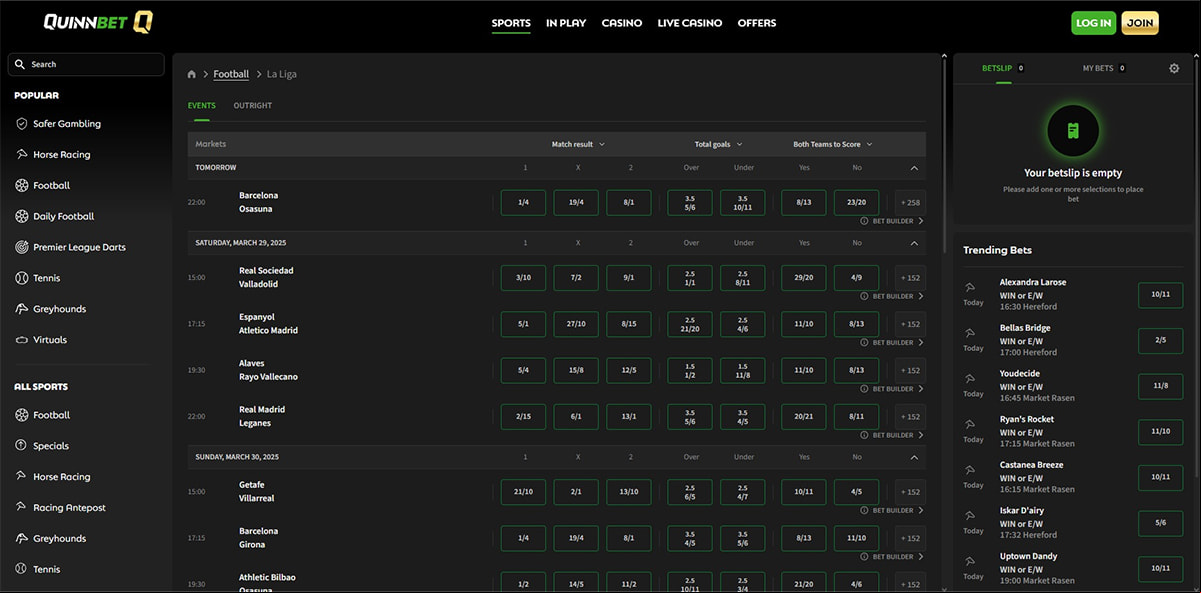Viewport: 1201px width, 593px height.
Task: Add Alexandra Larose 10/11 to betslip
Action: pos(1160,294)
